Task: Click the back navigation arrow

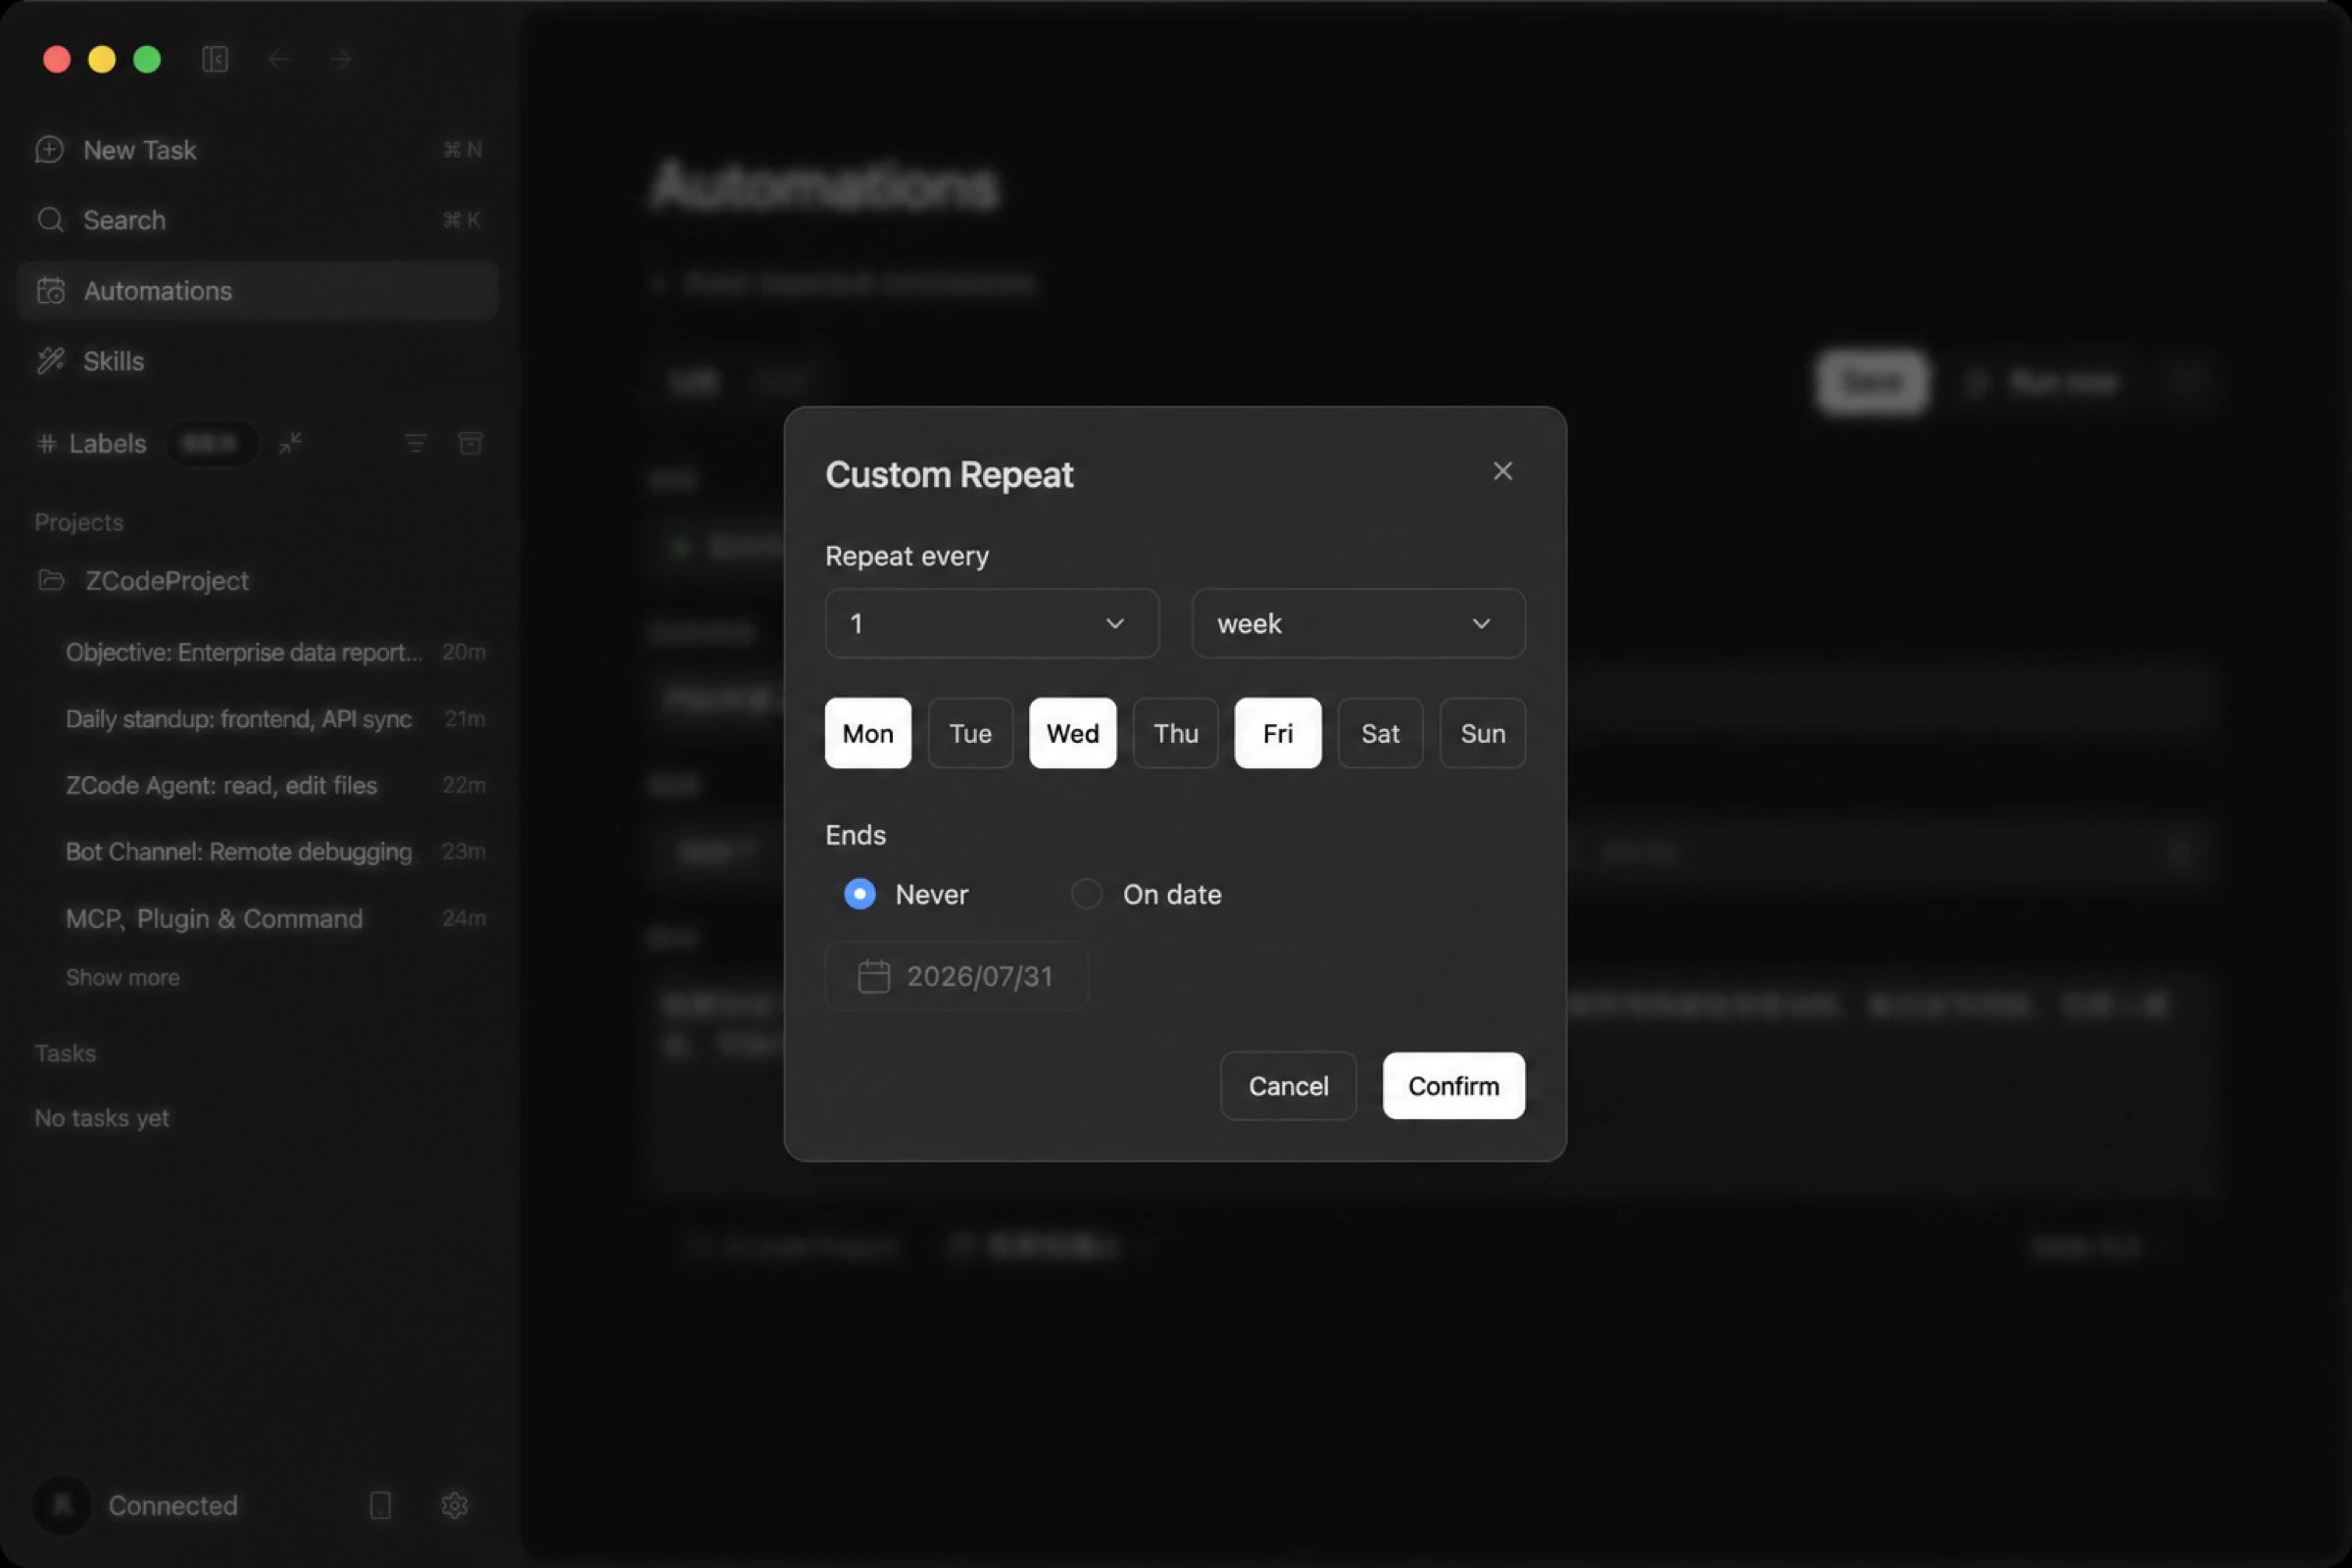Action: click(x=279, y=59)
